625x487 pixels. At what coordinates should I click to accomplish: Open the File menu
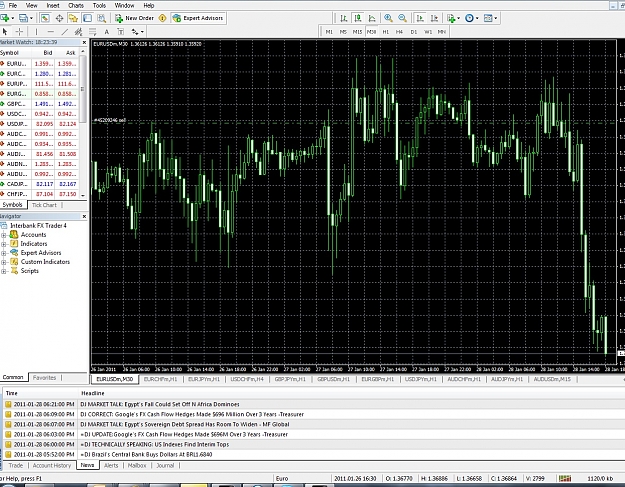pos(13,6)
